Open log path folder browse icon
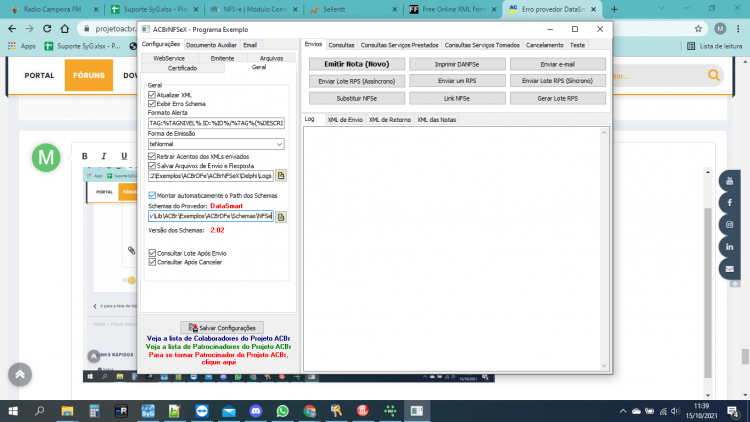The width and height of the screenshot is (750, 422). click(281, 176)
